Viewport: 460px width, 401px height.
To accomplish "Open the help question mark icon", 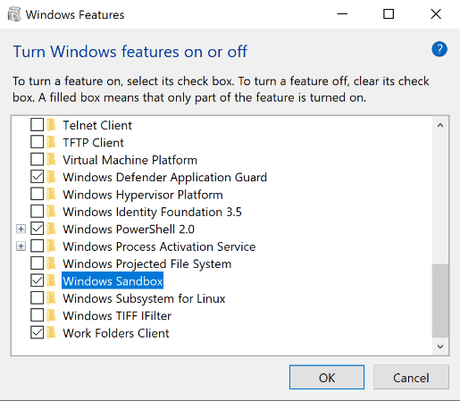I will pyautogui.click(x=439, y=50).
